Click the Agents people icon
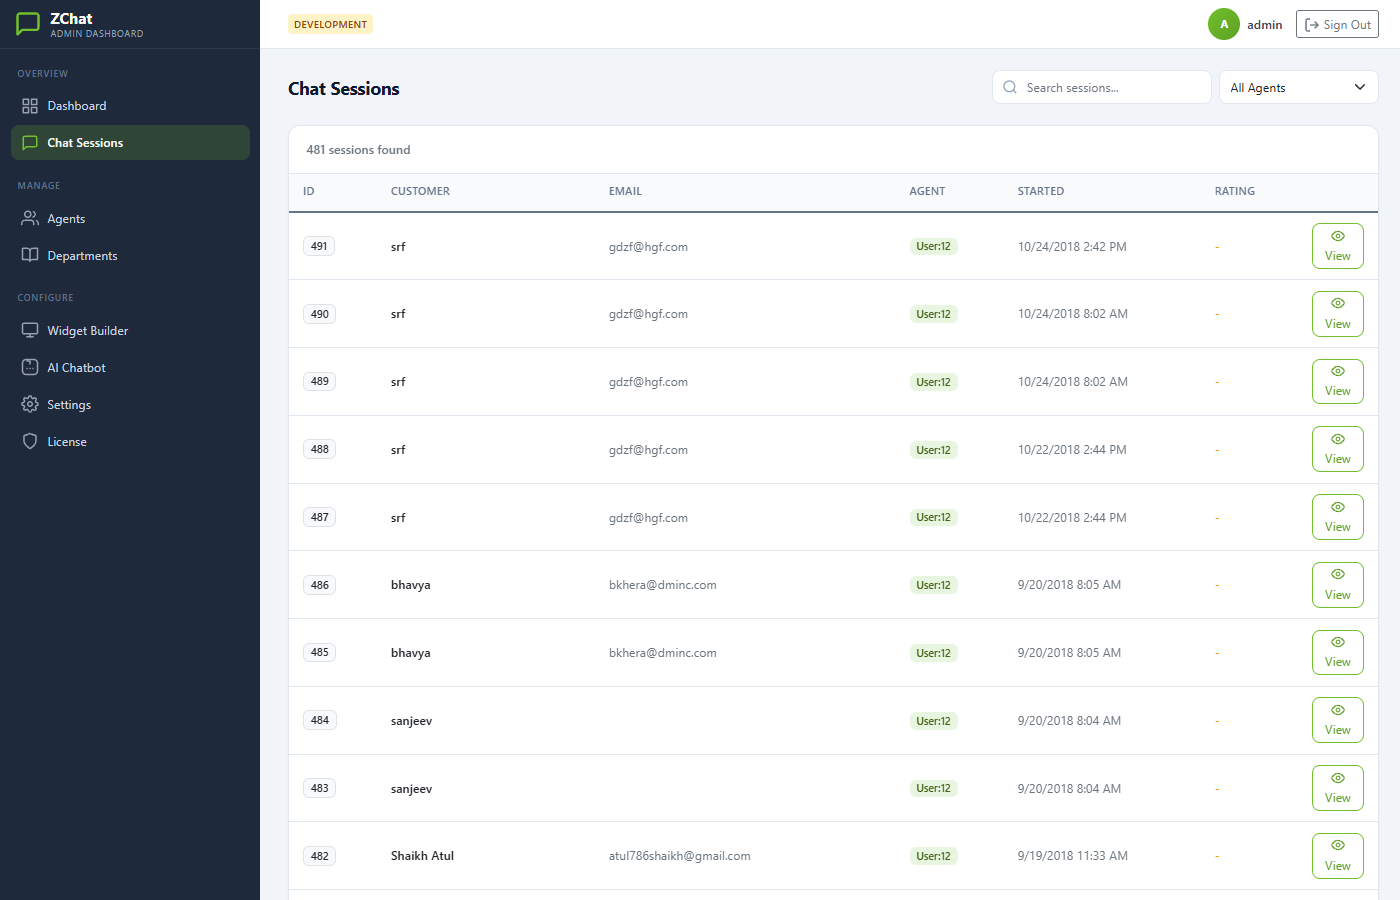The image size is (1400, 900). click(x=29, y=218)
